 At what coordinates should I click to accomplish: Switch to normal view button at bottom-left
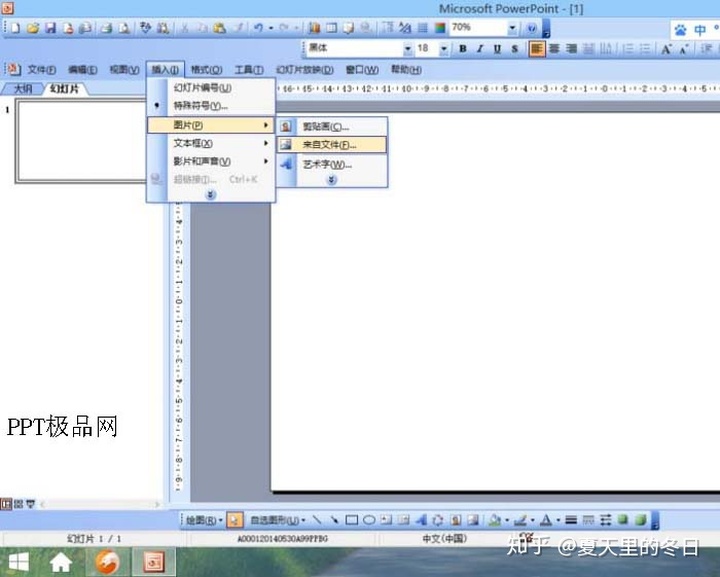click(6, 504)
